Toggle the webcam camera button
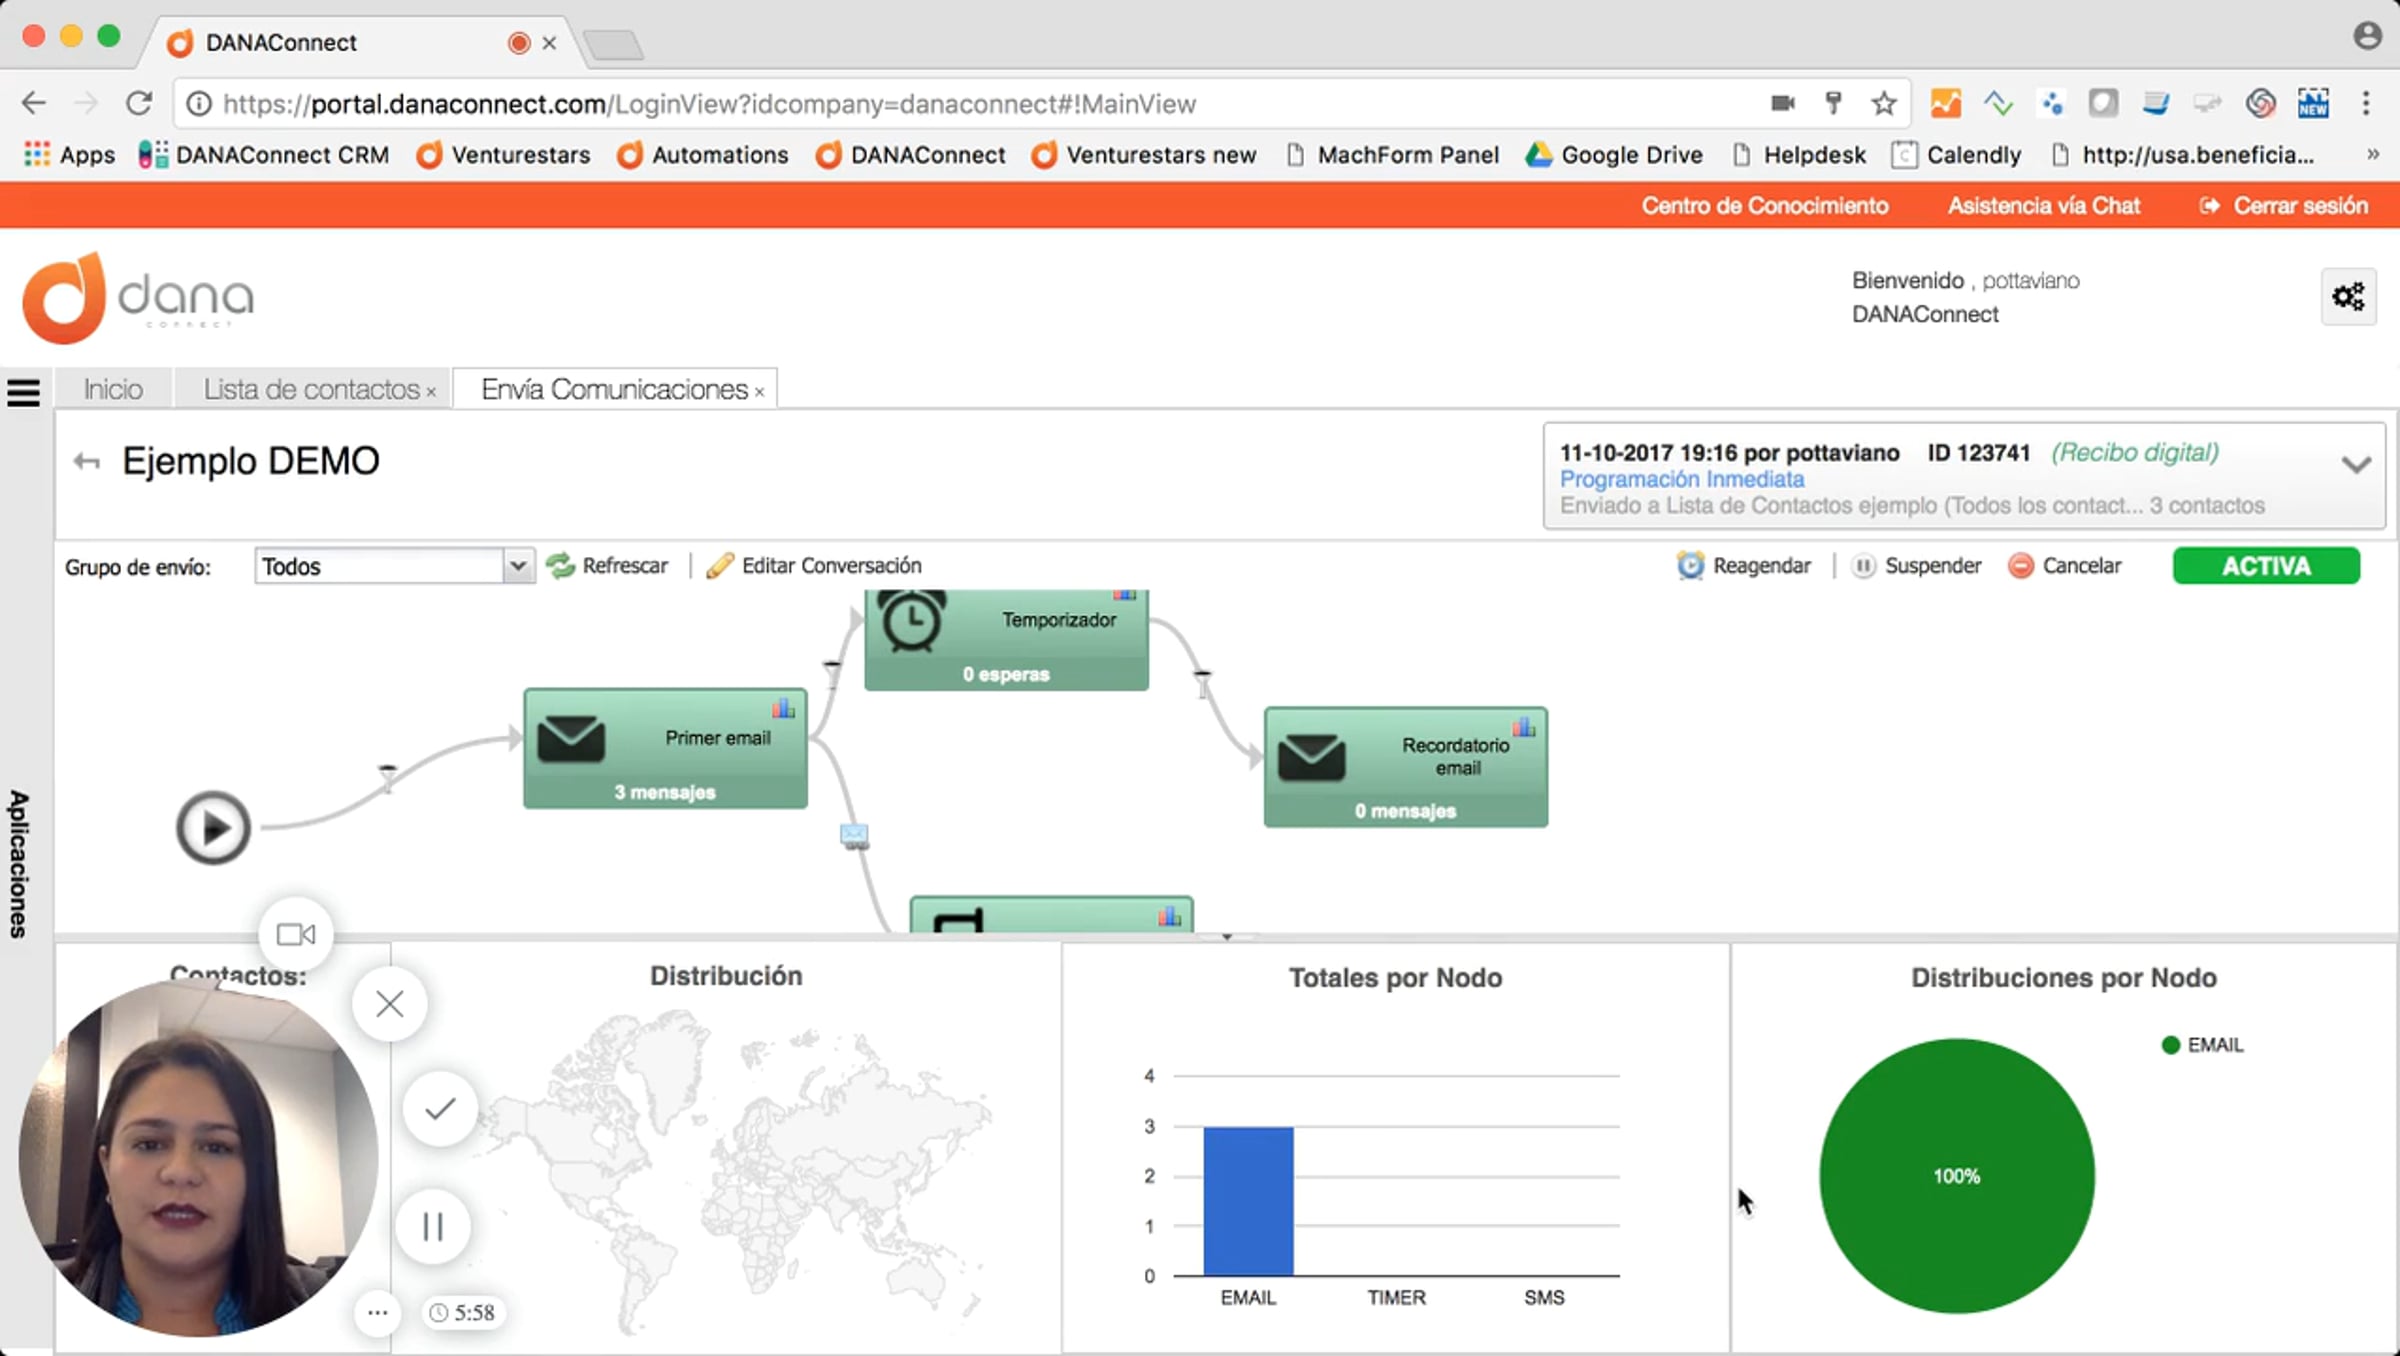Image resolution: width=2400 pixels, height=1356 pixels. (295, 934)
